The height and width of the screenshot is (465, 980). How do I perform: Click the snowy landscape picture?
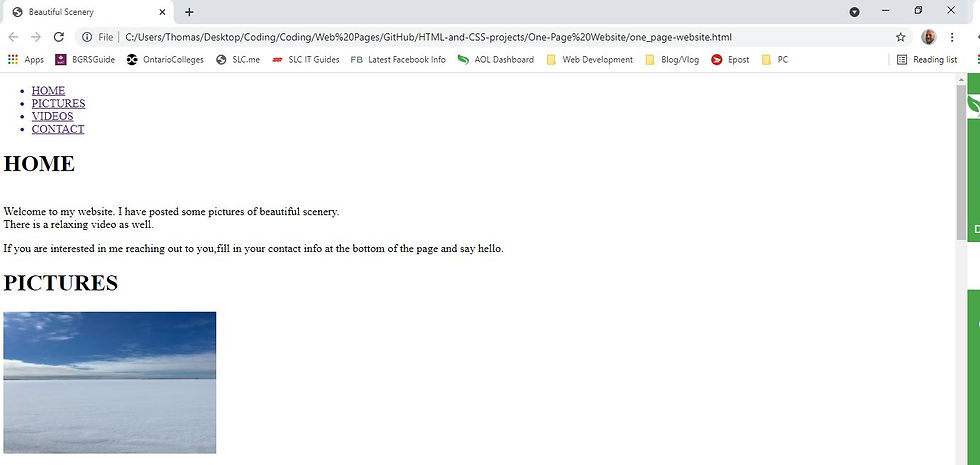(x=109, y=382)
